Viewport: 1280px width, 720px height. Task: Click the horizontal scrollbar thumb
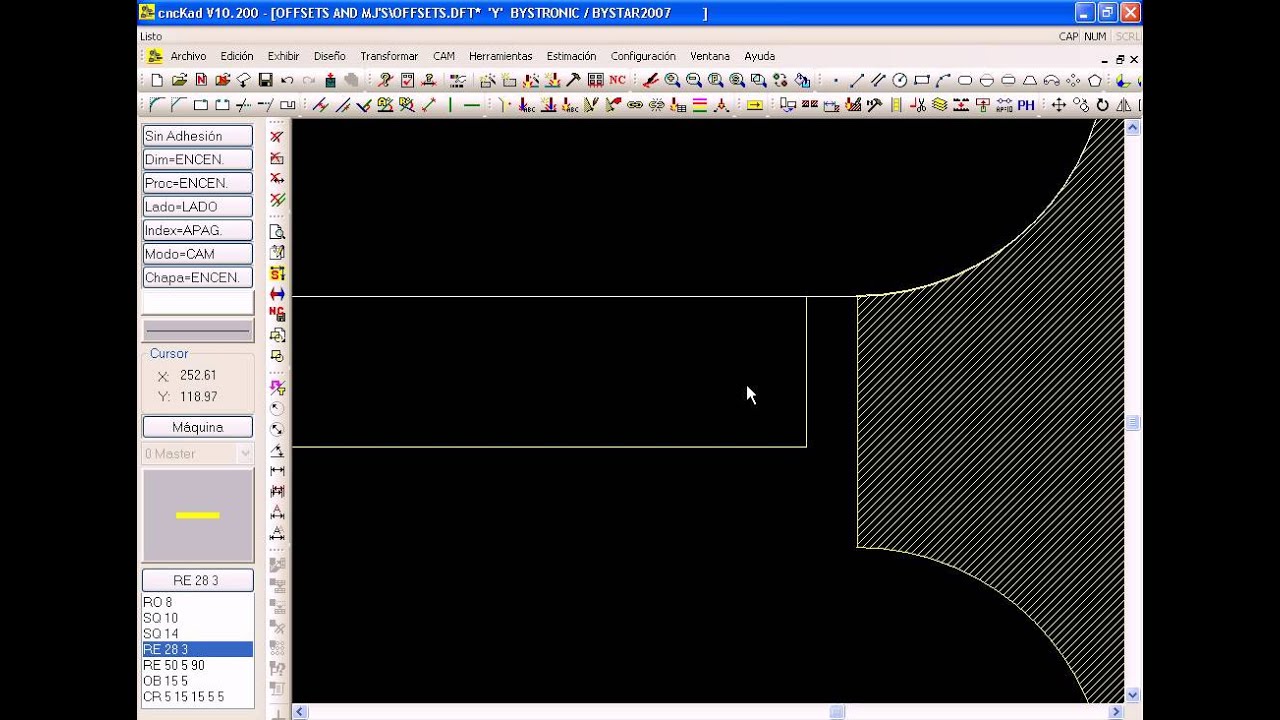click(x=837, y=712)
